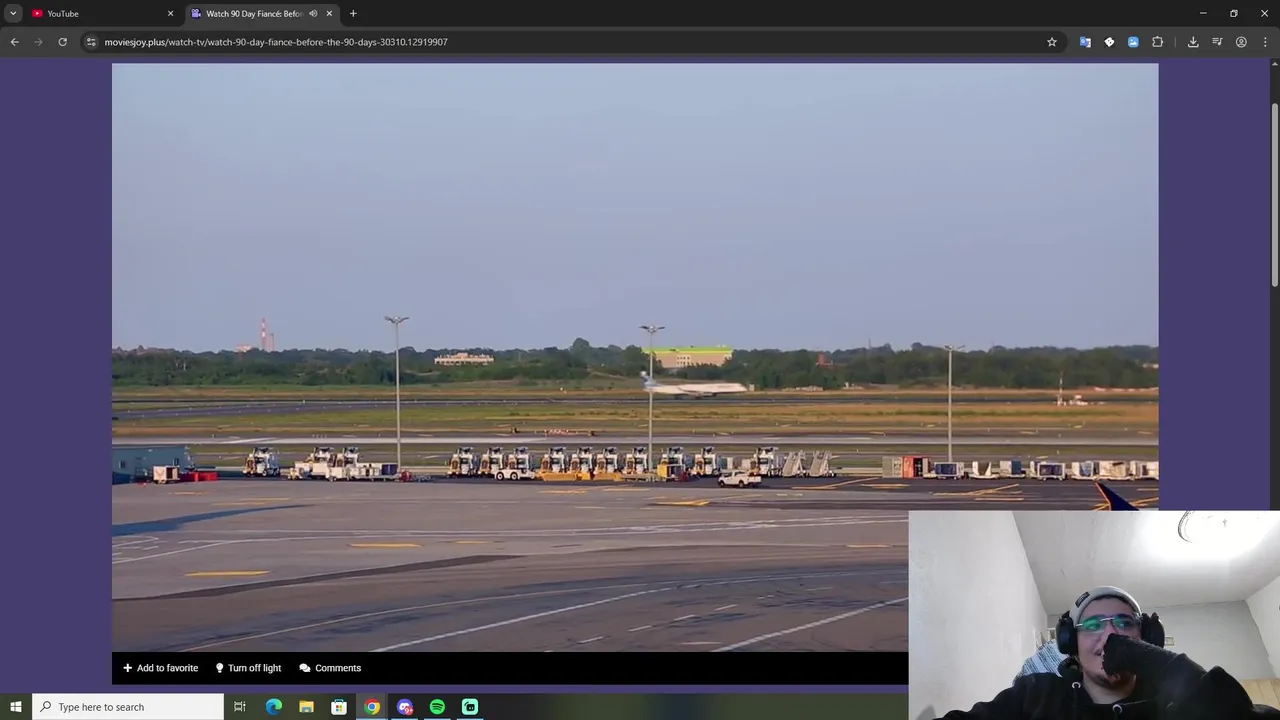Open the Extensions puzzle menu
Screen dimensions: 1280x720
[1157, 42]
